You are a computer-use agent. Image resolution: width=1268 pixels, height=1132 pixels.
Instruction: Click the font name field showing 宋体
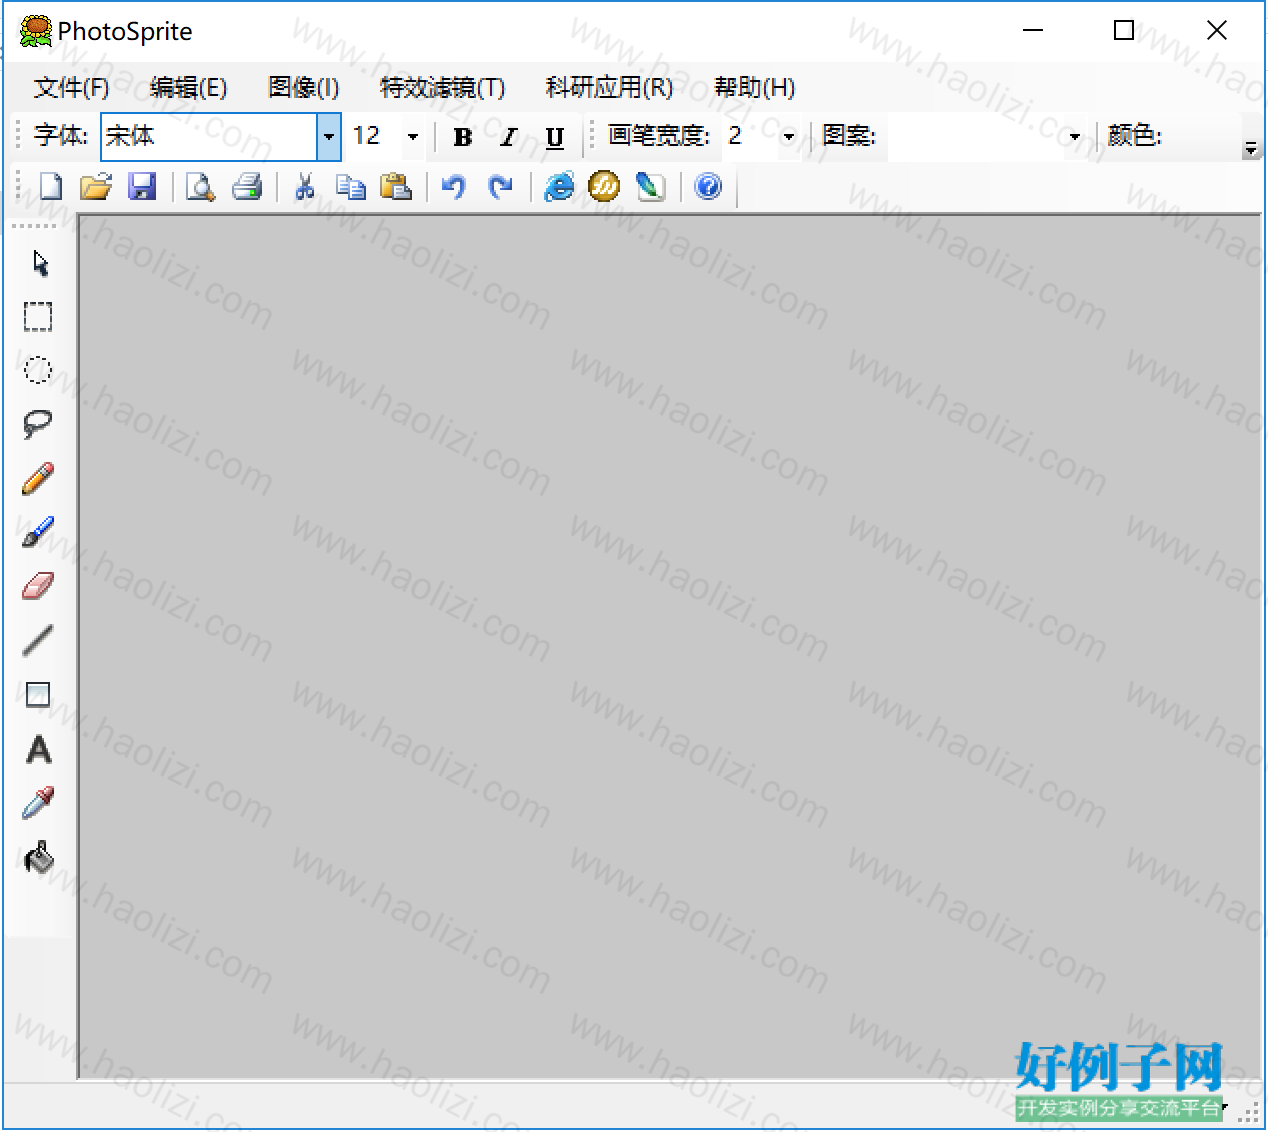(210, 137)
